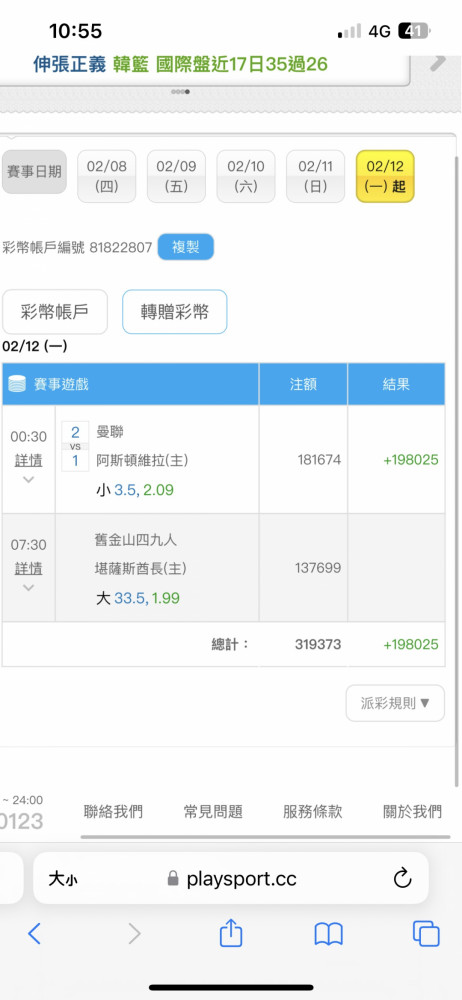Open Safari bookmarks book icon
Image resolution: width=462 pixels, height=1000 pixels.
click(x=329, y=934)
